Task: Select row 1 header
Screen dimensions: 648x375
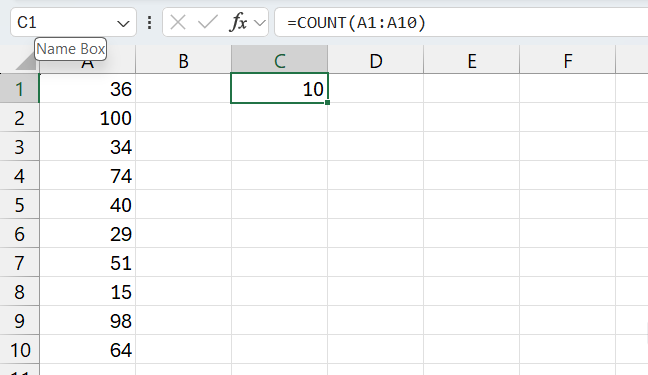Action: [19, 88]
